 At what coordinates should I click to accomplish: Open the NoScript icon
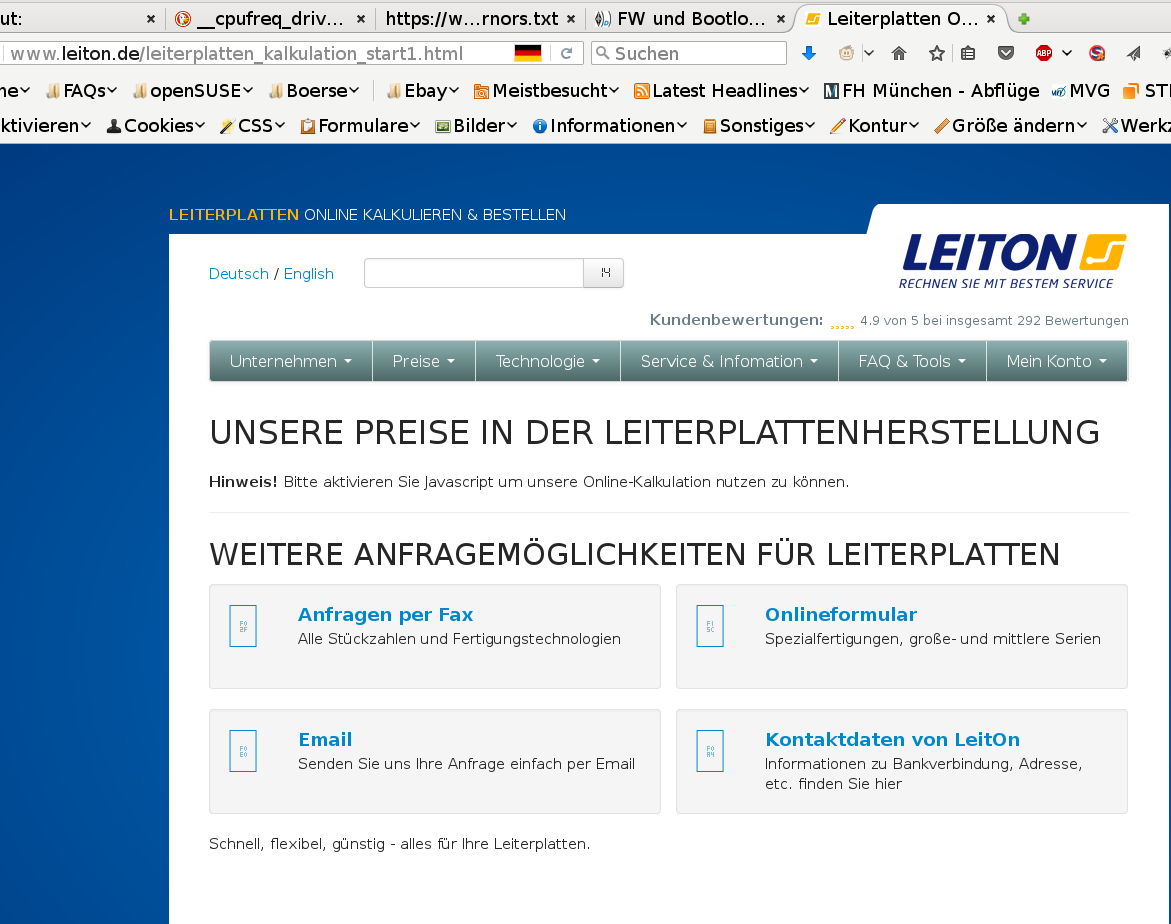(1097, 53)
